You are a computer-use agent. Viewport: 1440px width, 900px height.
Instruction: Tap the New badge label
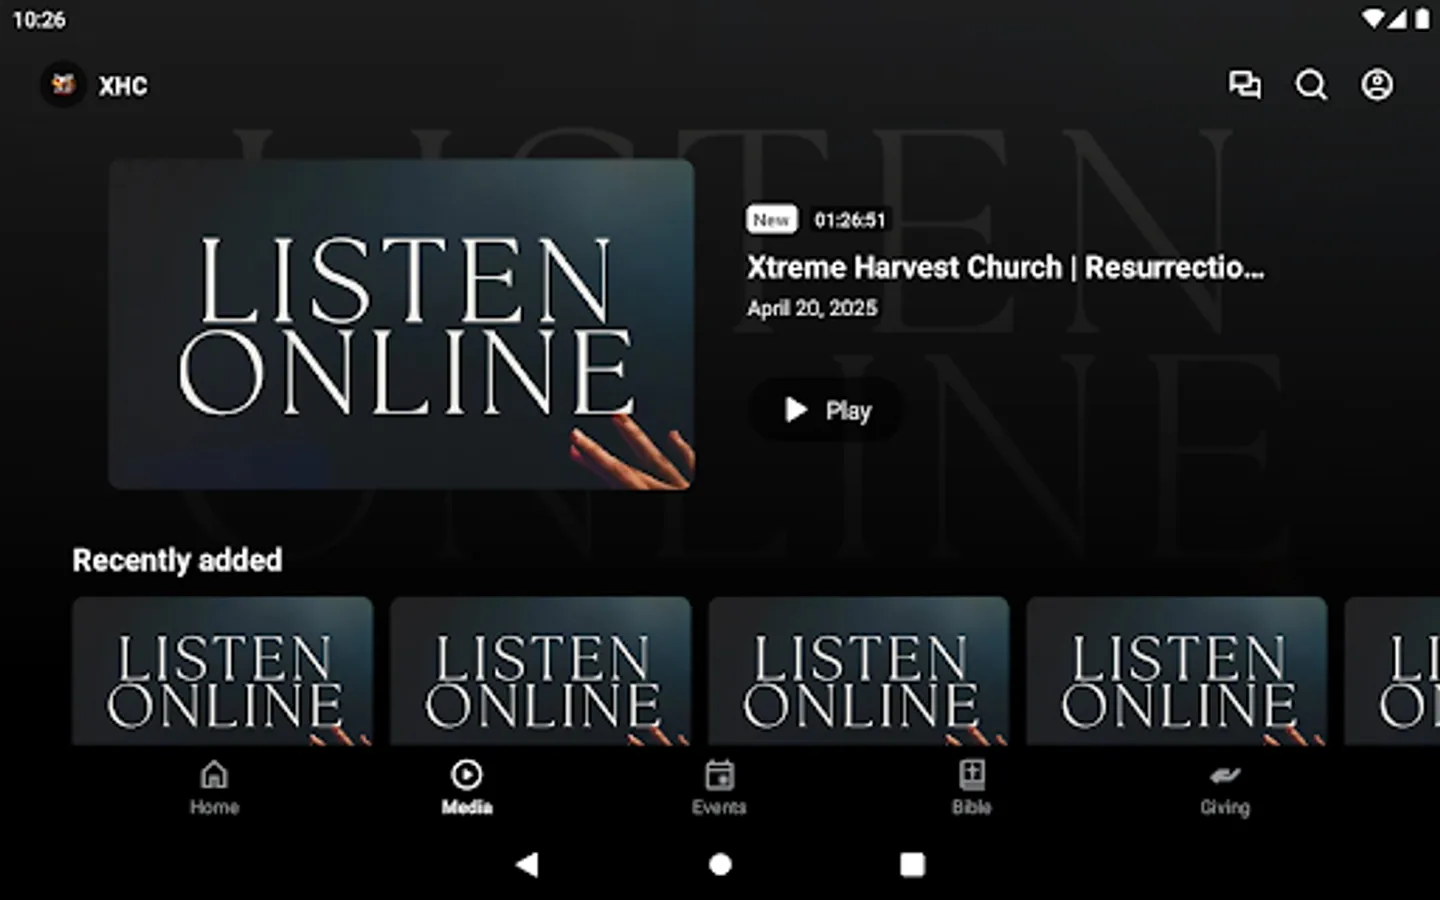pyautogui.click(x=771, y=220)
